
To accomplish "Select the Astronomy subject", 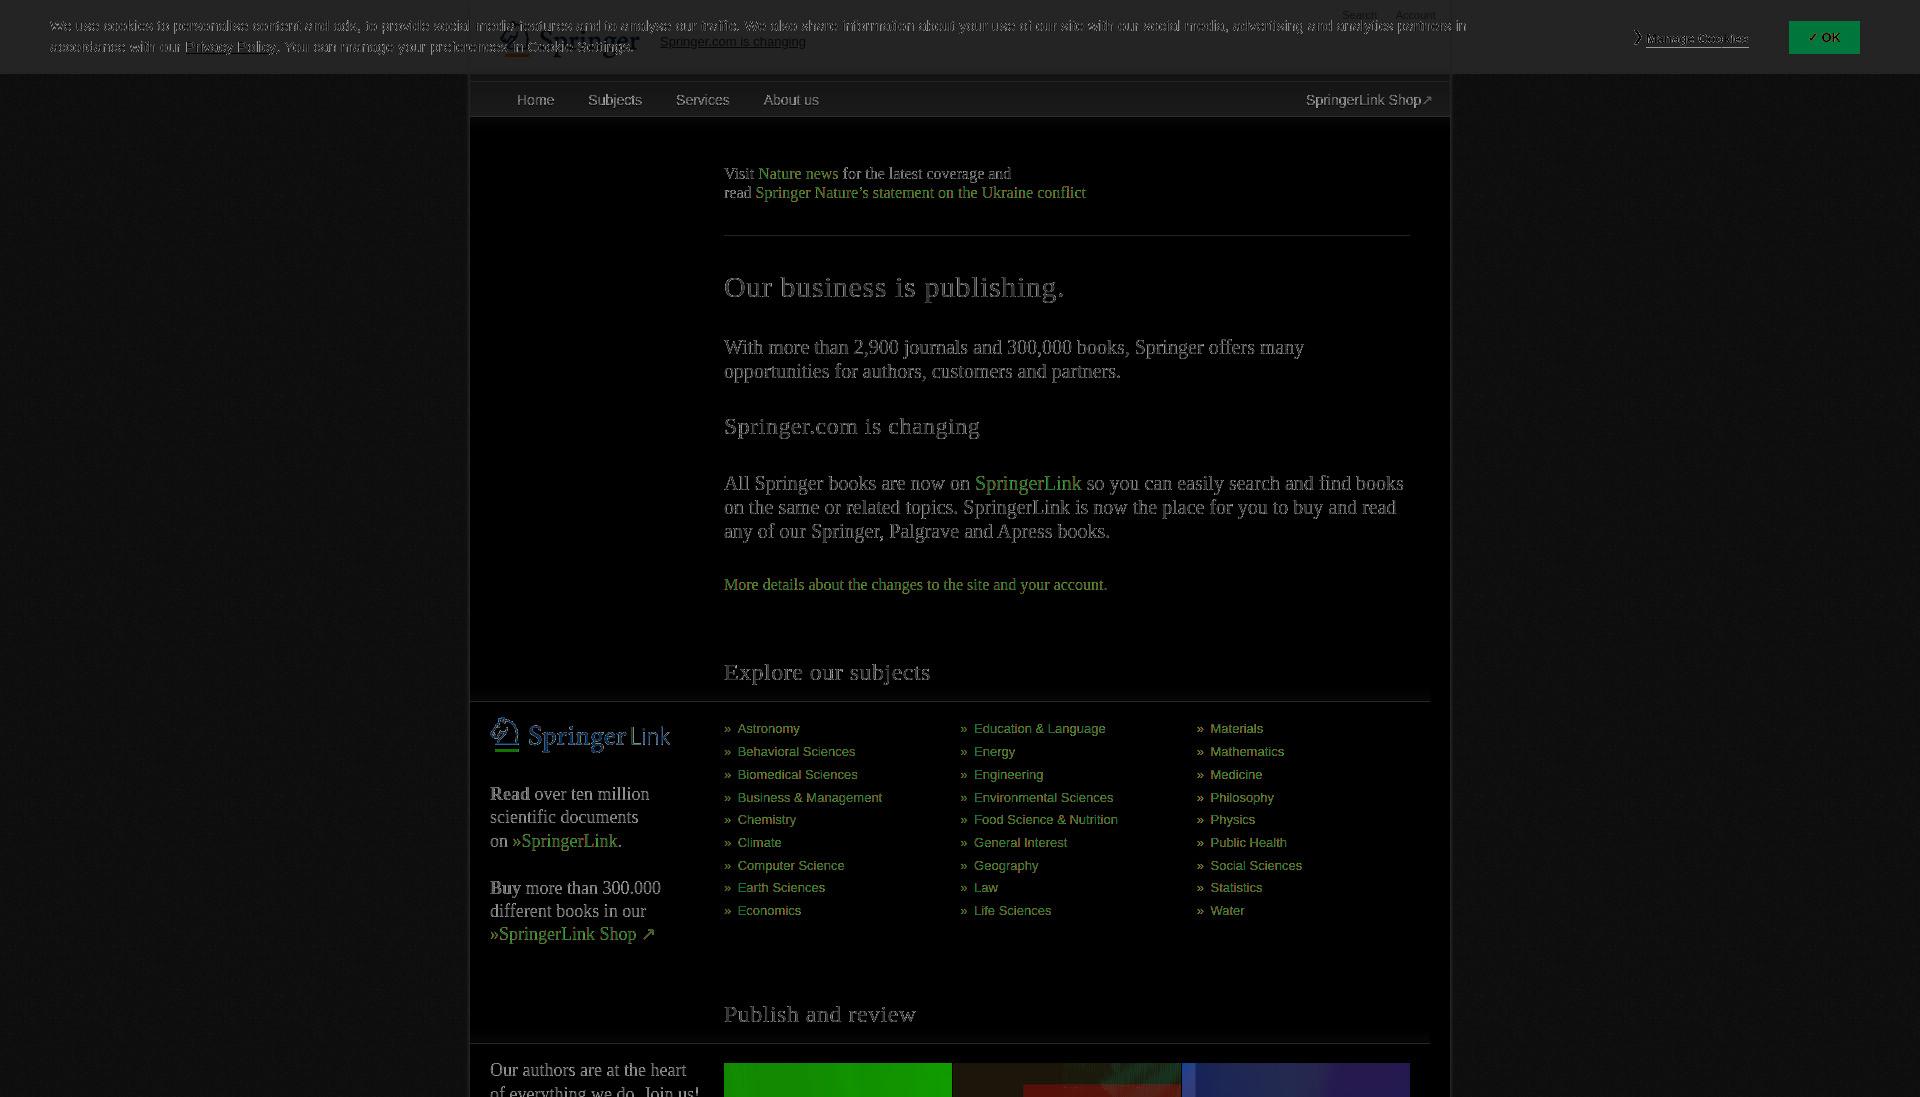I will click(768, 729).
